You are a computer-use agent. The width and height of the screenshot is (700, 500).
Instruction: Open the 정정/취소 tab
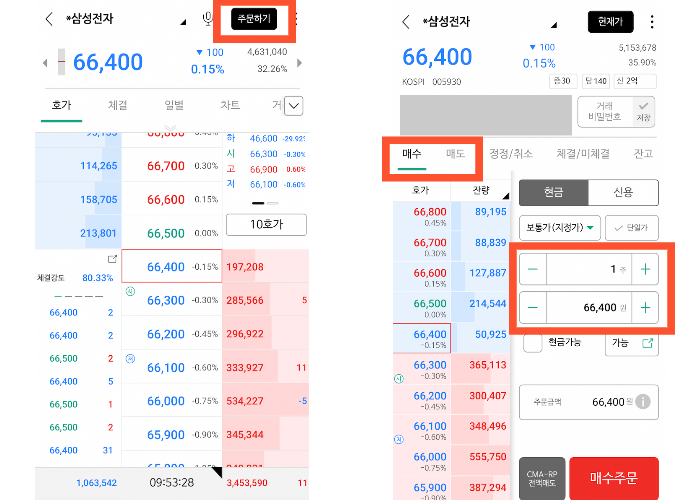coord(511,154)
